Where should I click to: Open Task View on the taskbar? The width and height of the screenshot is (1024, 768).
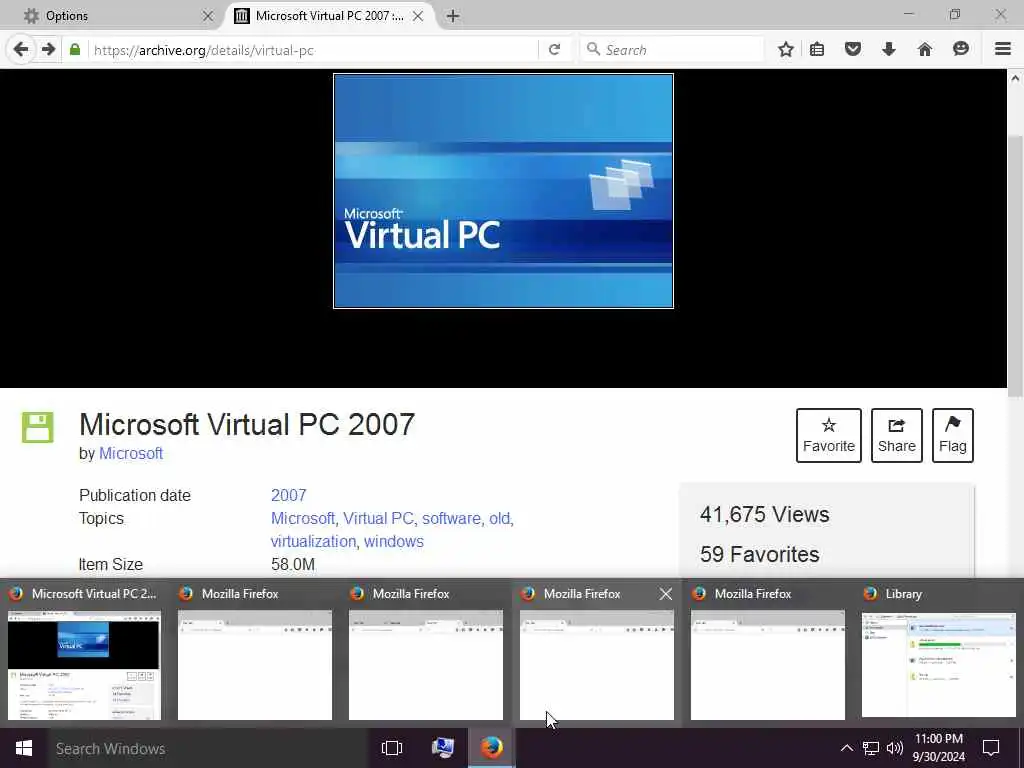[392, 748]
